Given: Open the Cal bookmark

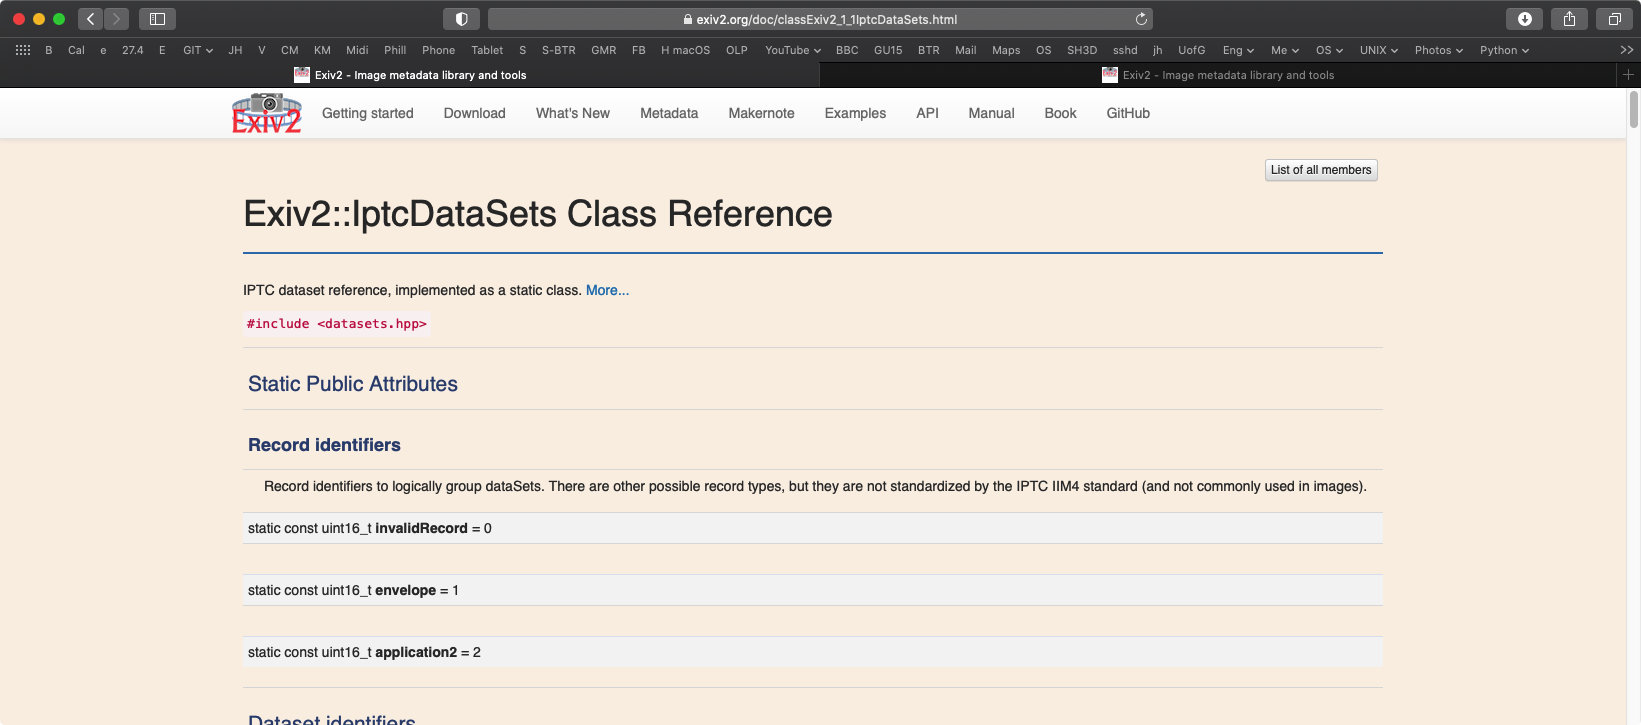Looking at the screenshot, I should click(76, 50).
